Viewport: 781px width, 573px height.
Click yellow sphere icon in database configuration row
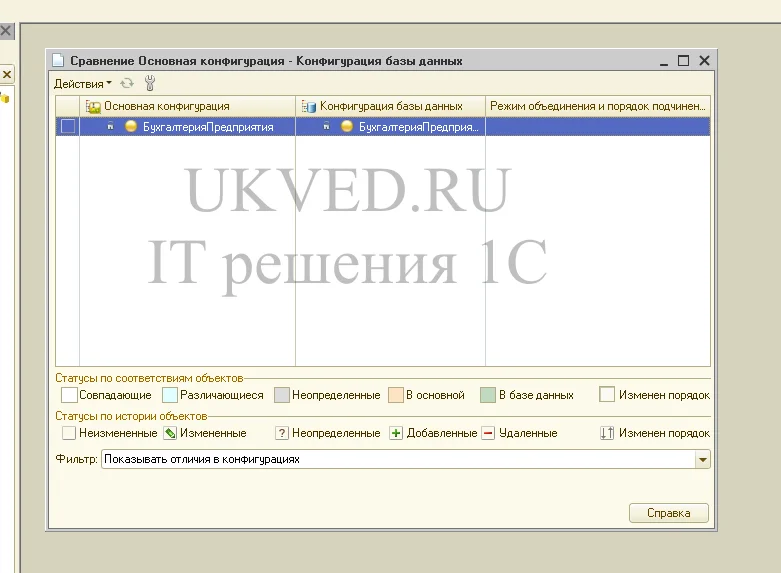pos(347,127)
